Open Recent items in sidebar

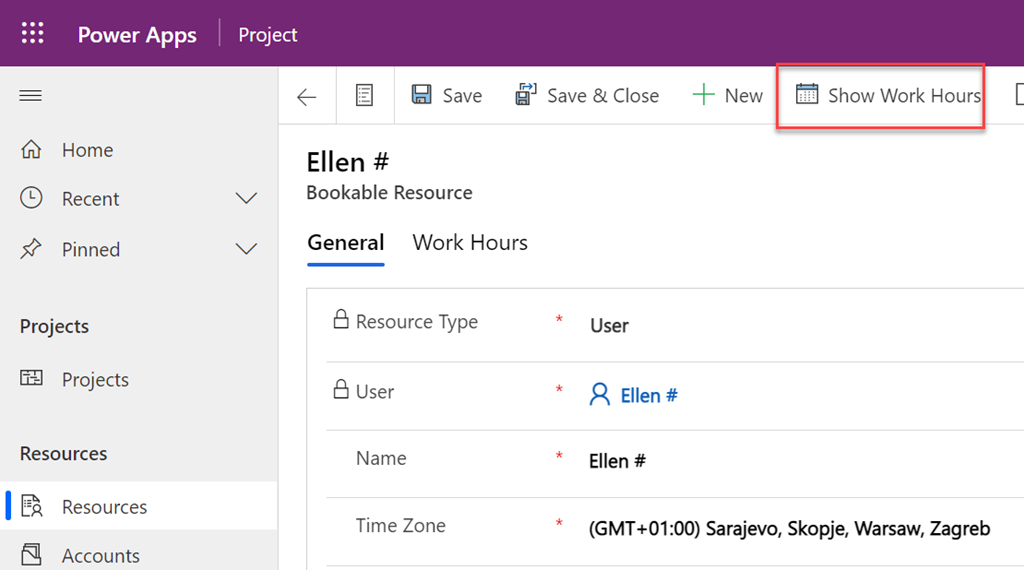coord(90,199)
